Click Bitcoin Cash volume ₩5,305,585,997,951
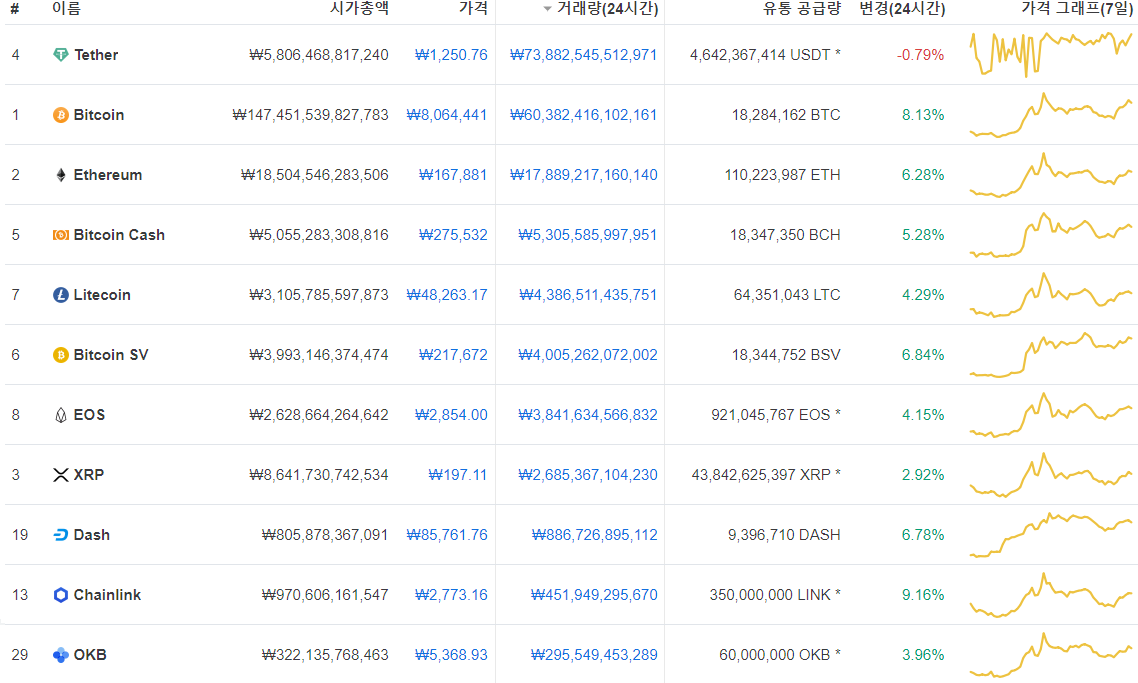Viewport: 1138px width, 683px height. [588, 234]
